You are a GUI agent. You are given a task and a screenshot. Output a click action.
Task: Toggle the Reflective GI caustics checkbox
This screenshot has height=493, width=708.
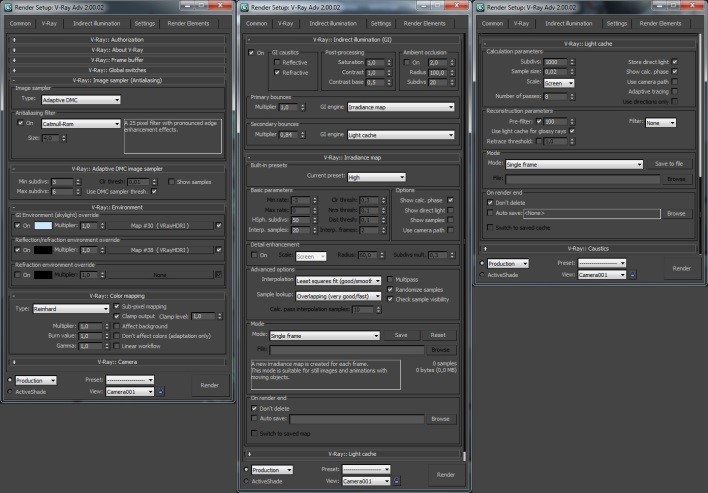tap(277, 62)
